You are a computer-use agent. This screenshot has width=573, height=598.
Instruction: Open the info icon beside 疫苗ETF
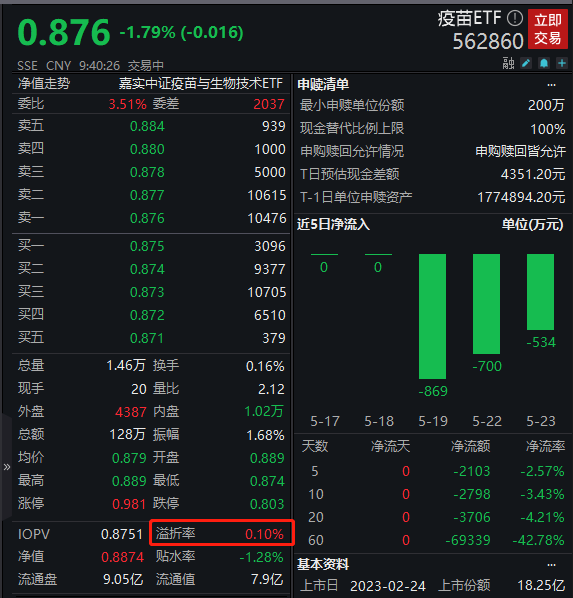[x=515, y=18]
